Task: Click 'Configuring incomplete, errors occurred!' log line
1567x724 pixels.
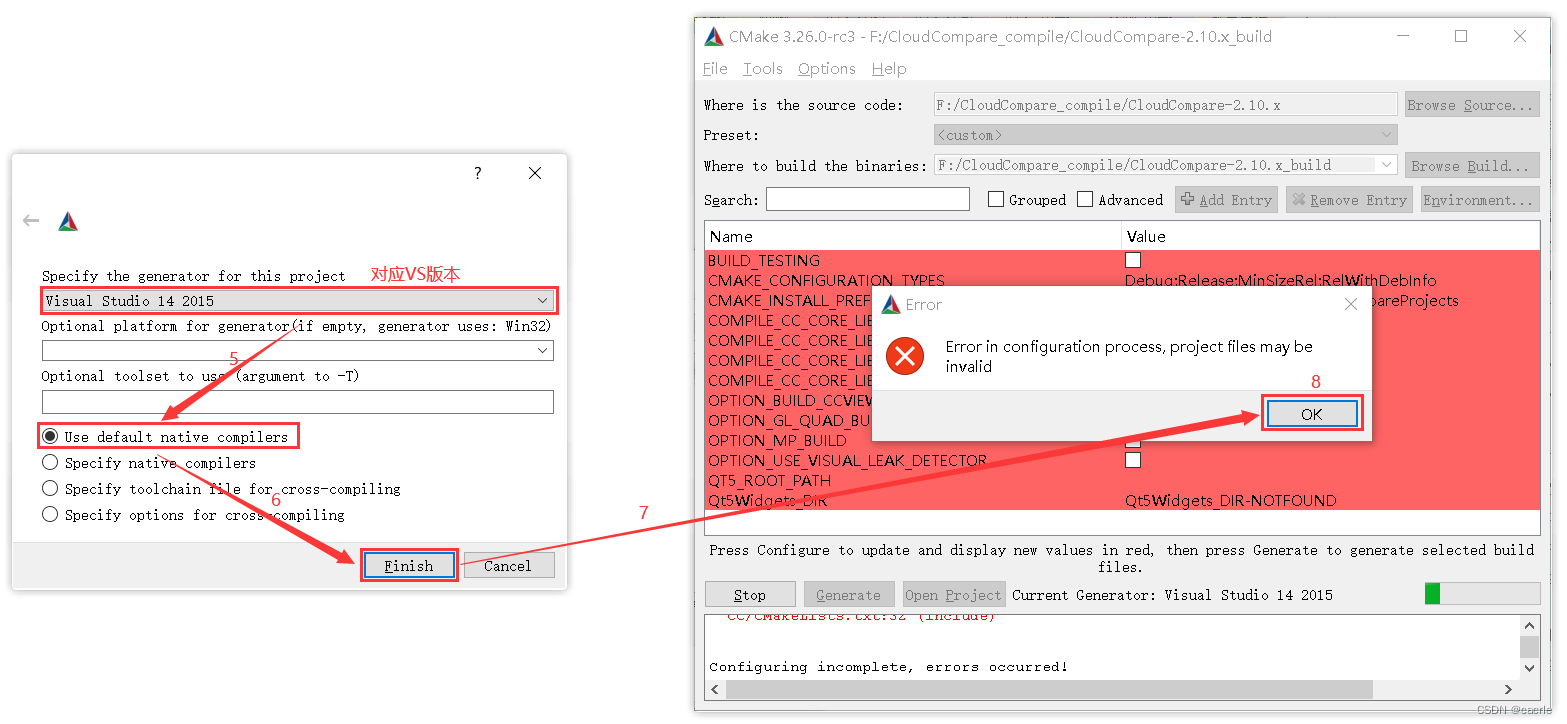Action: [889, 666]
